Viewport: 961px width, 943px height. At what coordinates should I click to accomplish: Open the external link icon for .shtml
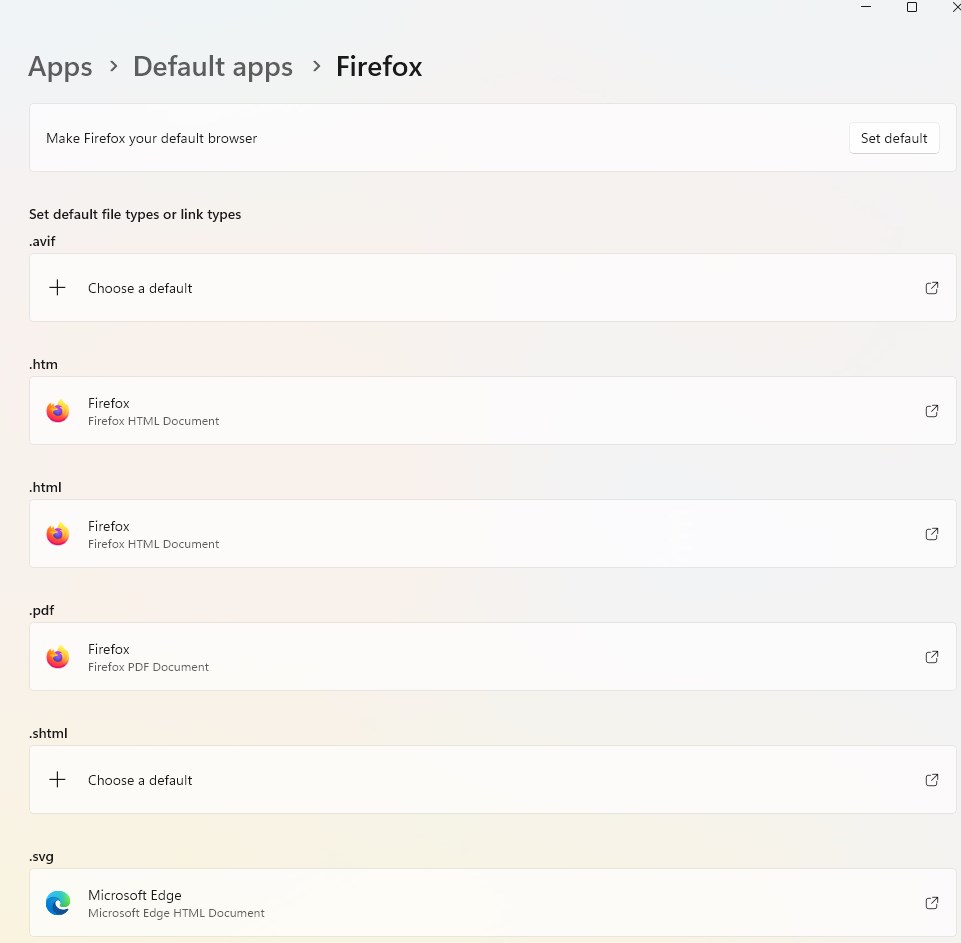(x=932, y=780)
